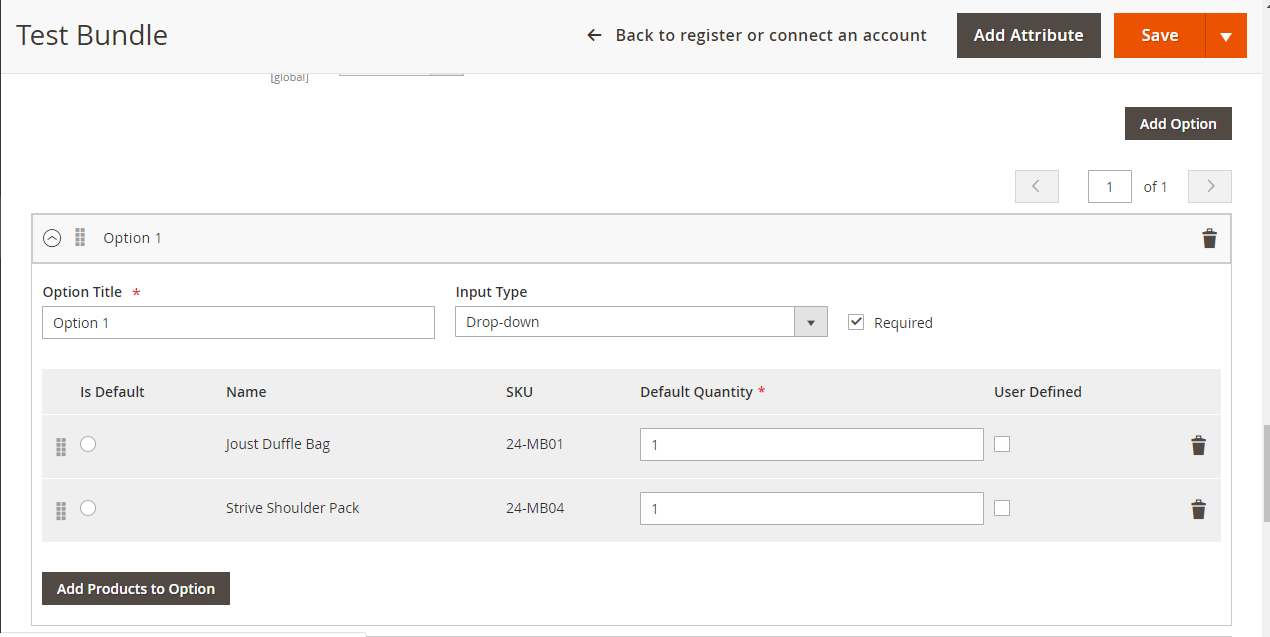1270x637 pixels.
Task: Go to previous page of options
Action: [x=1036, y=186]
